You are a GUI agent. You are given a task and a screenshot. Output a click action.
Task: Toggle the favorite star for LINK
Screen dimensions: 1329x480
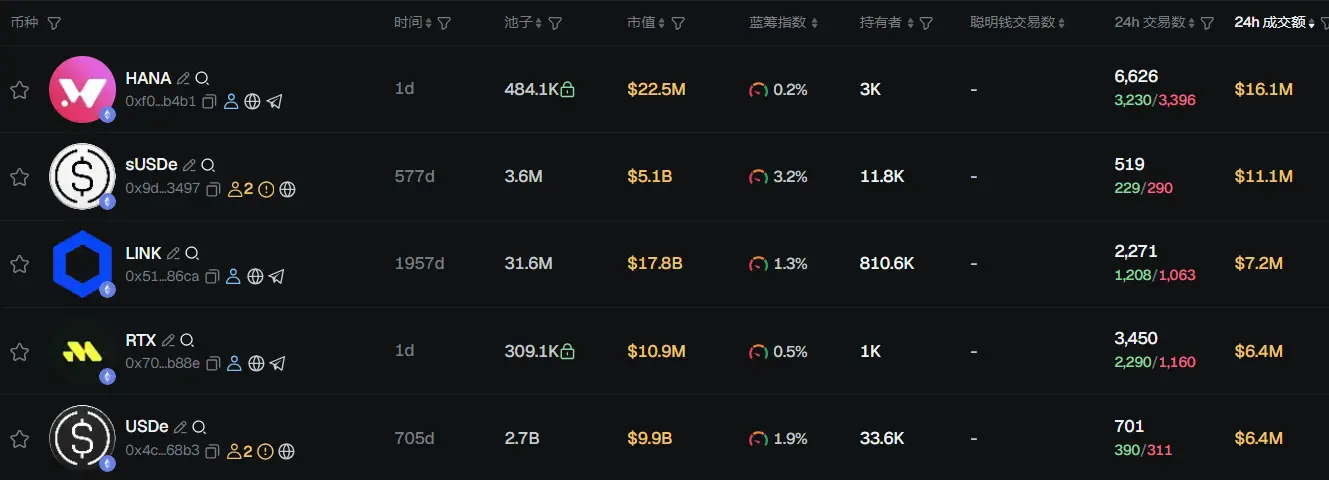click(x=19, y=264)
